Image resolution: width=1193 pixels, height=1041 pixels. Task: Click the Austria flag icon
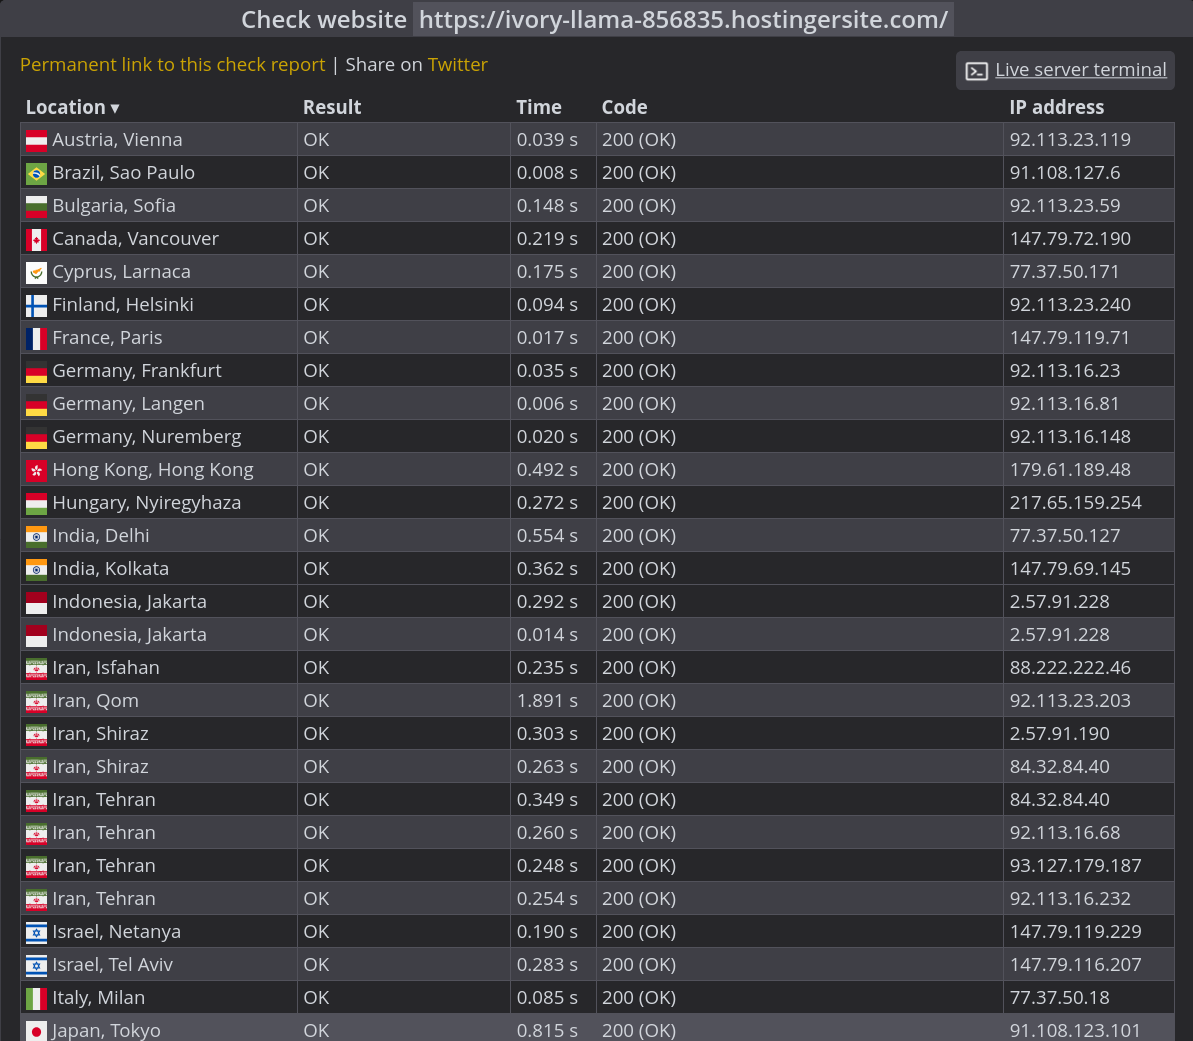click(x=36, y=141)
